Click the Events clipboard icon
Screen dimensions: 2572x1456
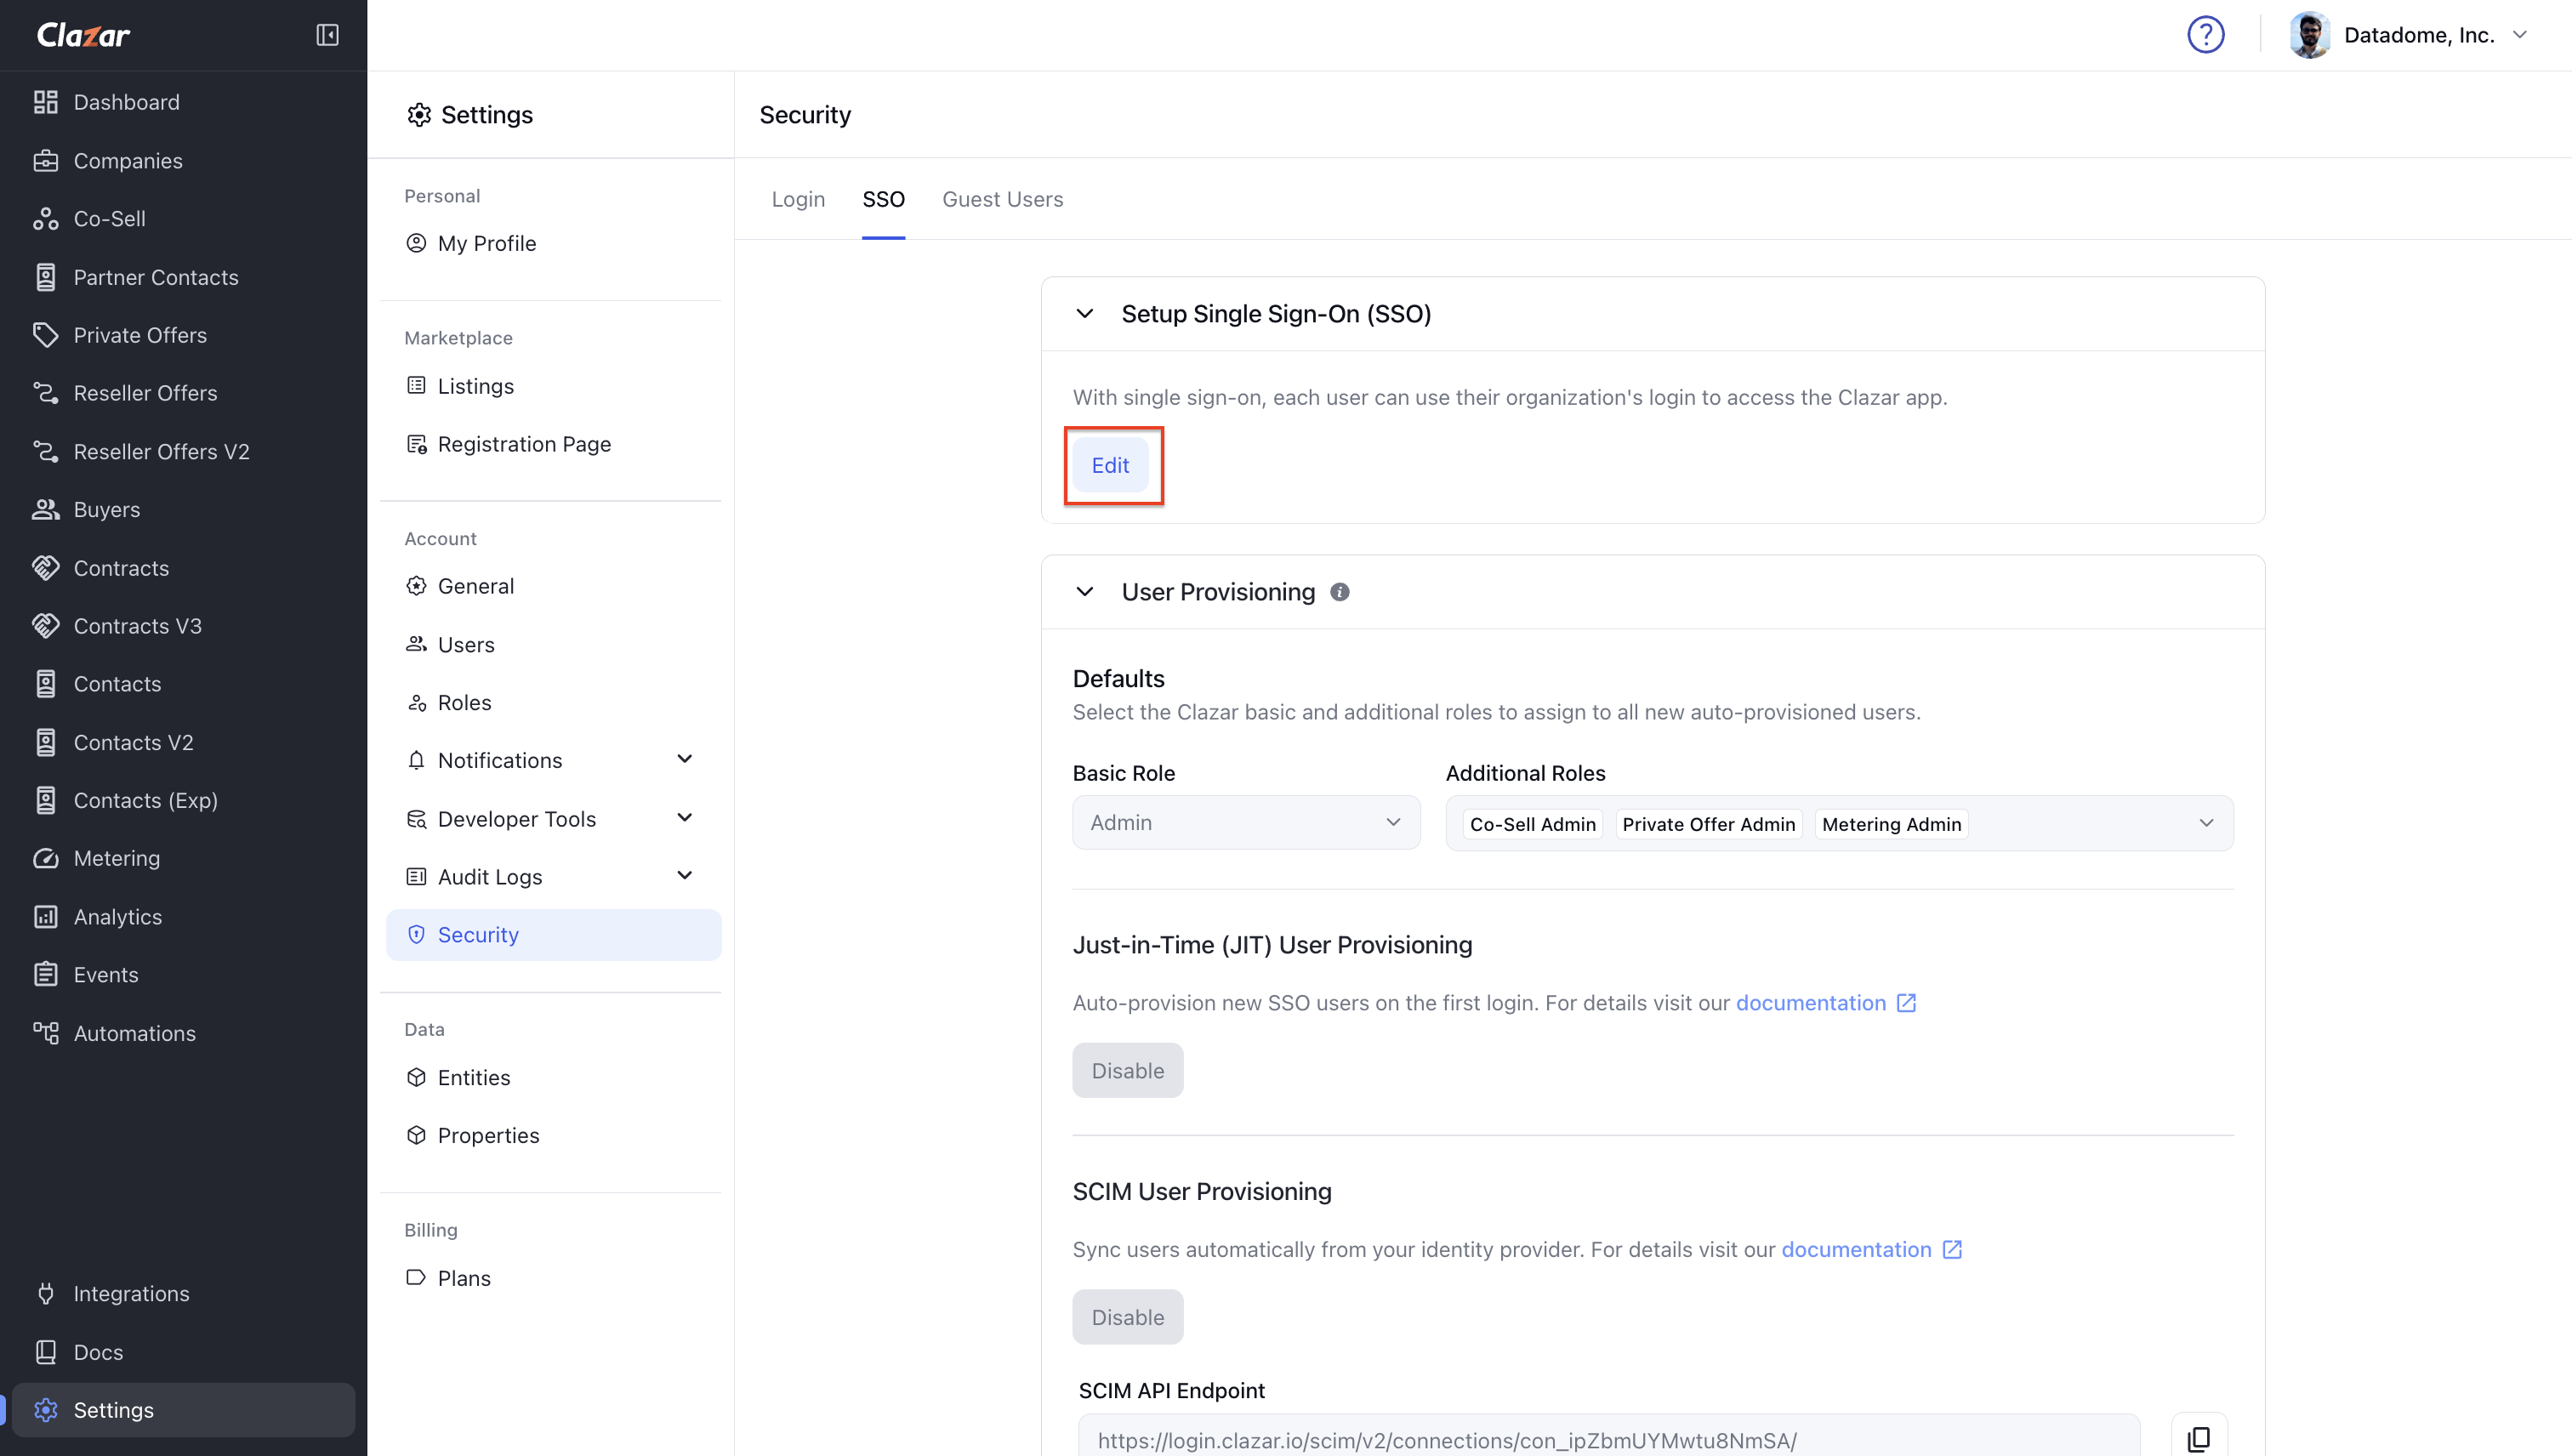(46, 975)
